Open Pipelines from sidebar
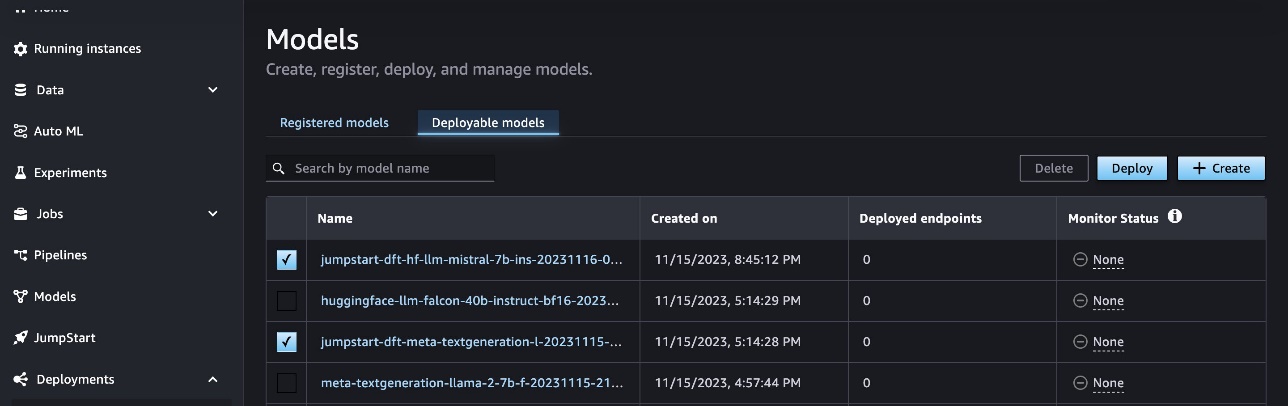1288x406 pixels. tap(60, 255)
